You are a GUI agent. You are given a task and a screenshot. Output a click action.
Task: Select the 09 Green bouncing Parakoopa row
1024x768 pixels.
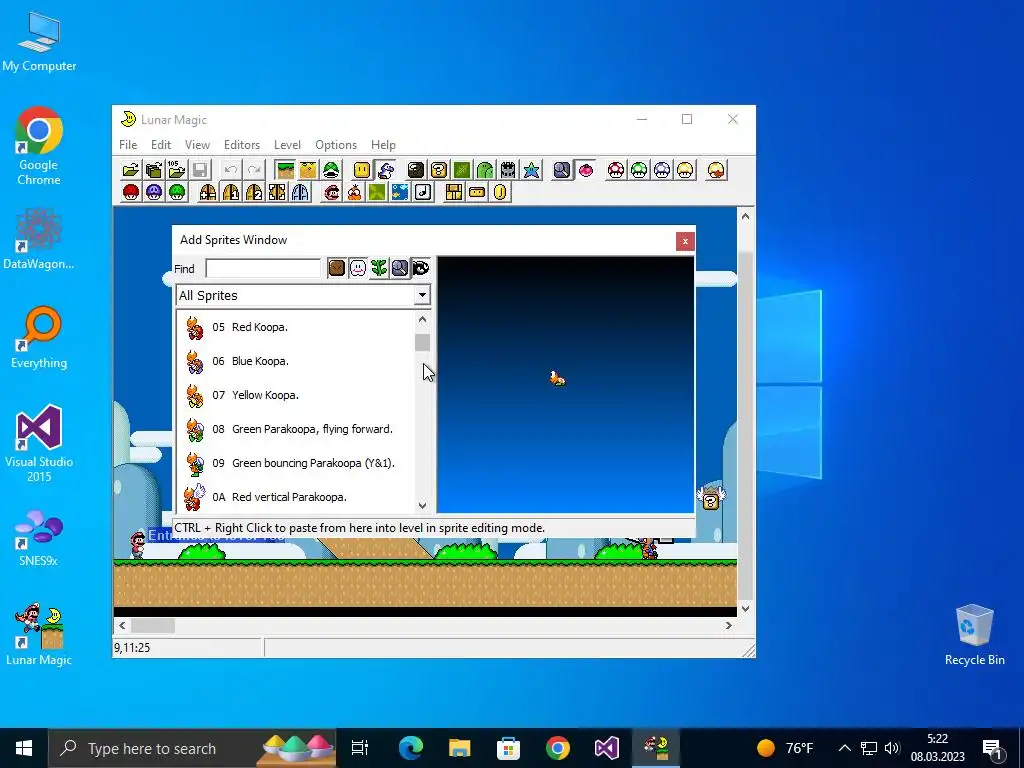296,463
